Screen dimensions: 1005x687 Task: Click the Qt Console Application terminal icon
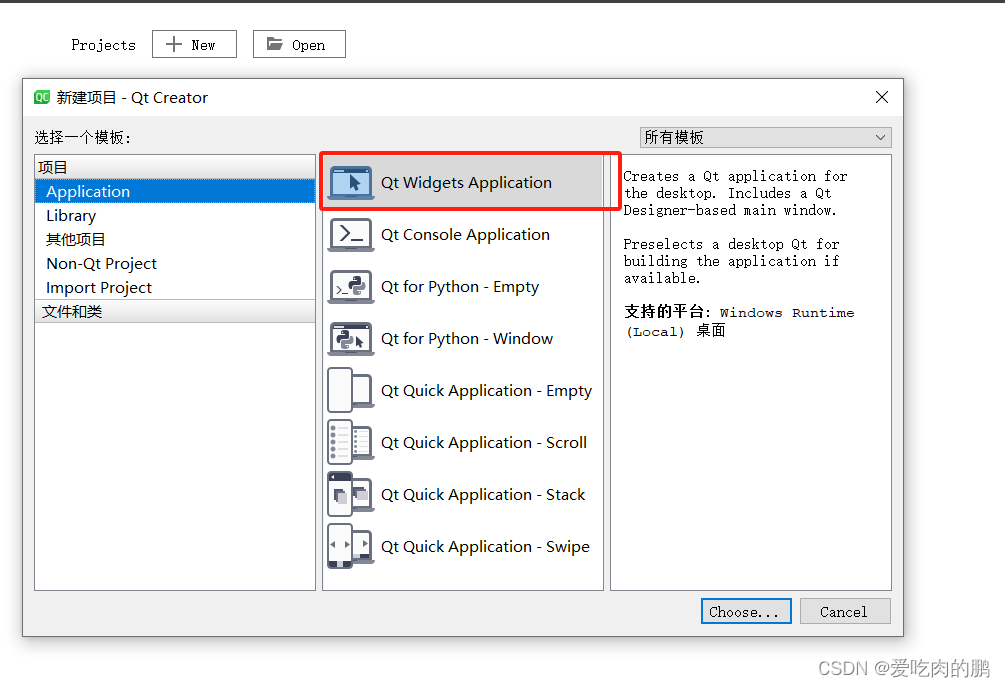(x=351, y=235)
